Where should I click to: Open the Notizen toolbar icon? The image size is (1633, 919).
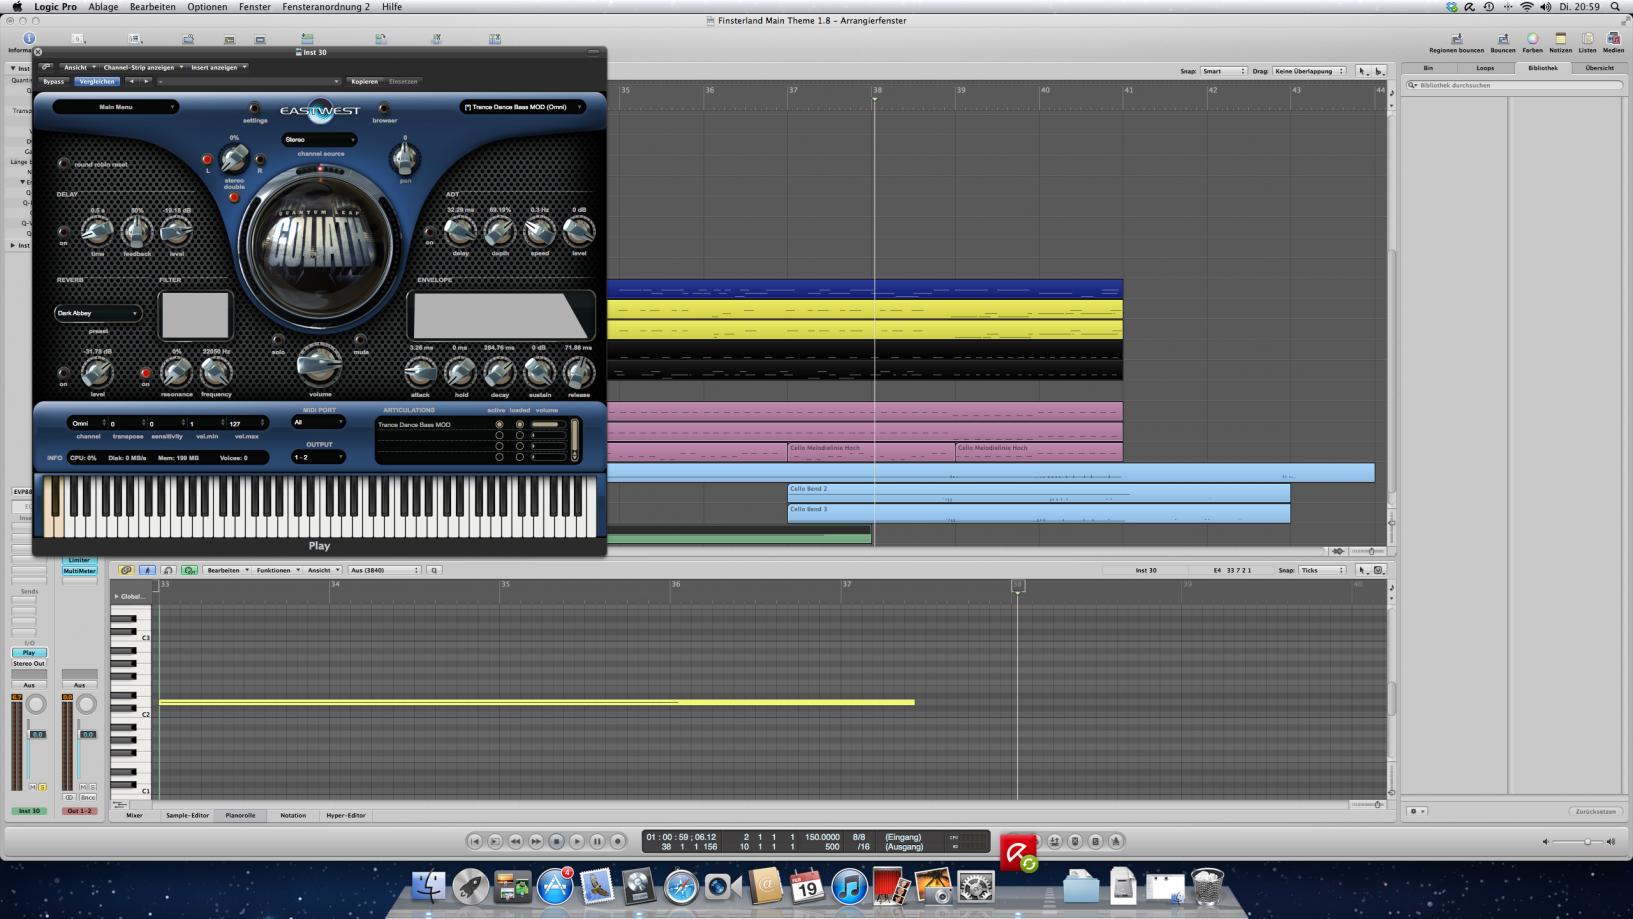click(1560, 39)
